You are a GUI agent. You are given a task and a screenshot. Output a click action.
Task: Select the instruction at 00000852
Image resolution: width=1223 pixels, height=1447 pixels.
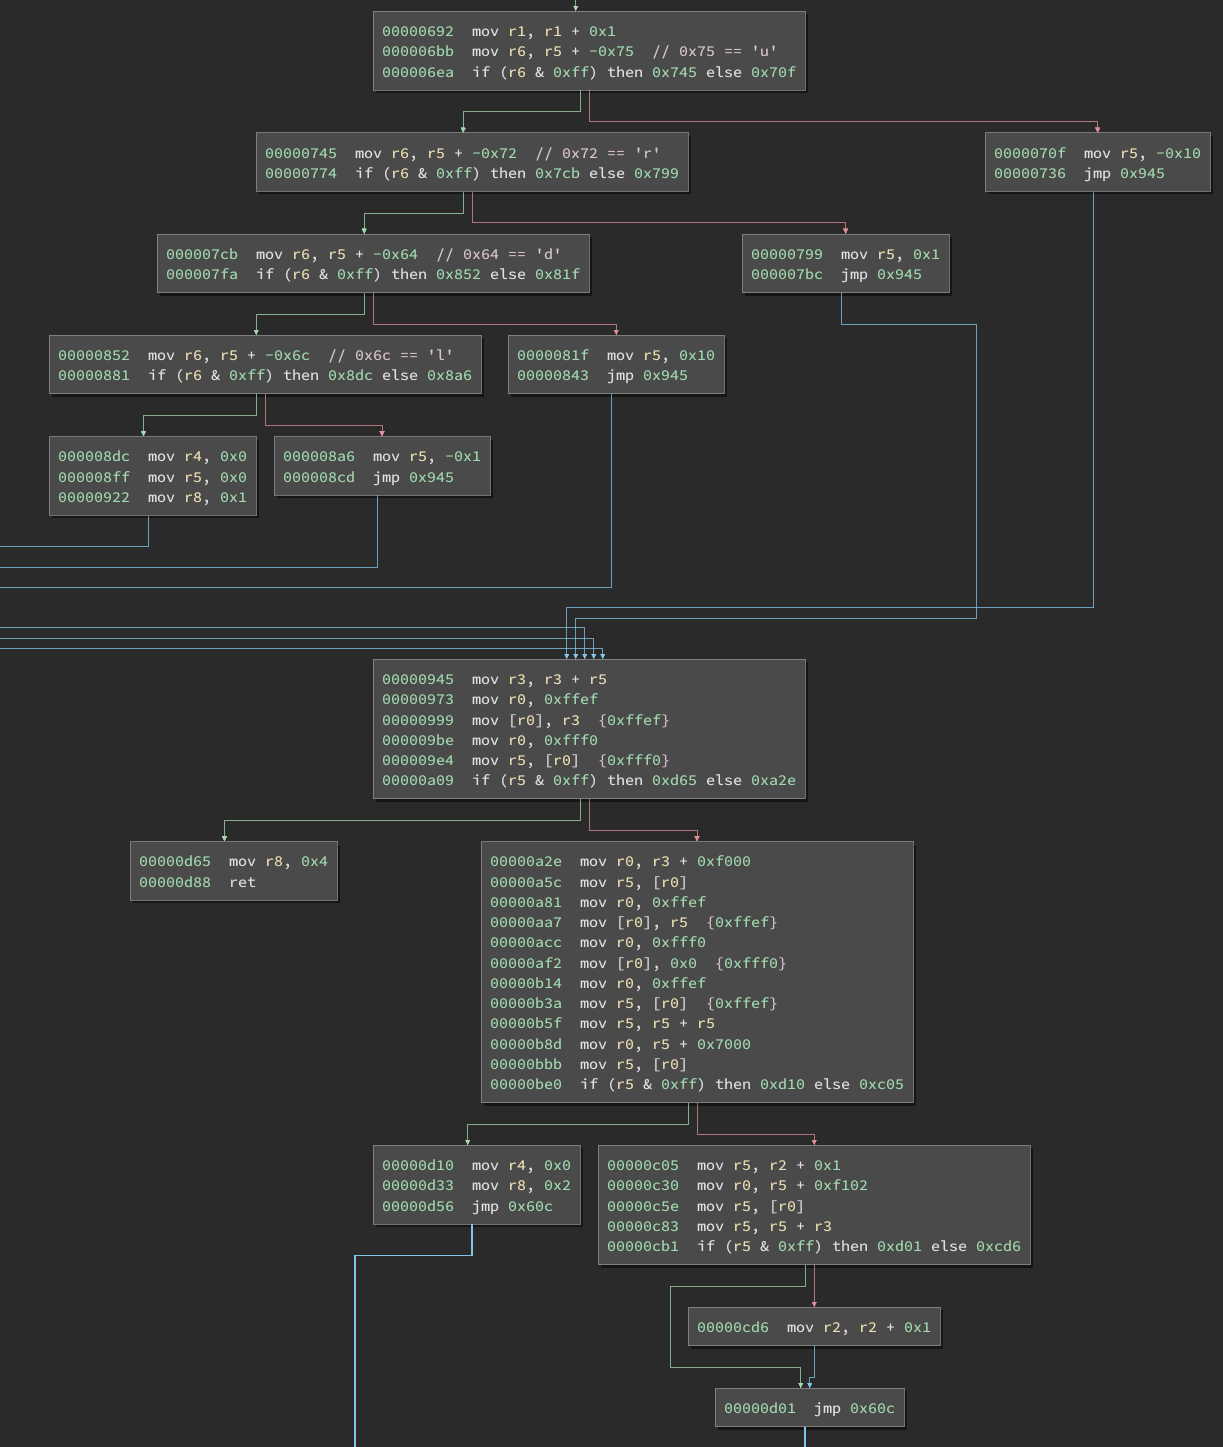click(x=255, y=355)
